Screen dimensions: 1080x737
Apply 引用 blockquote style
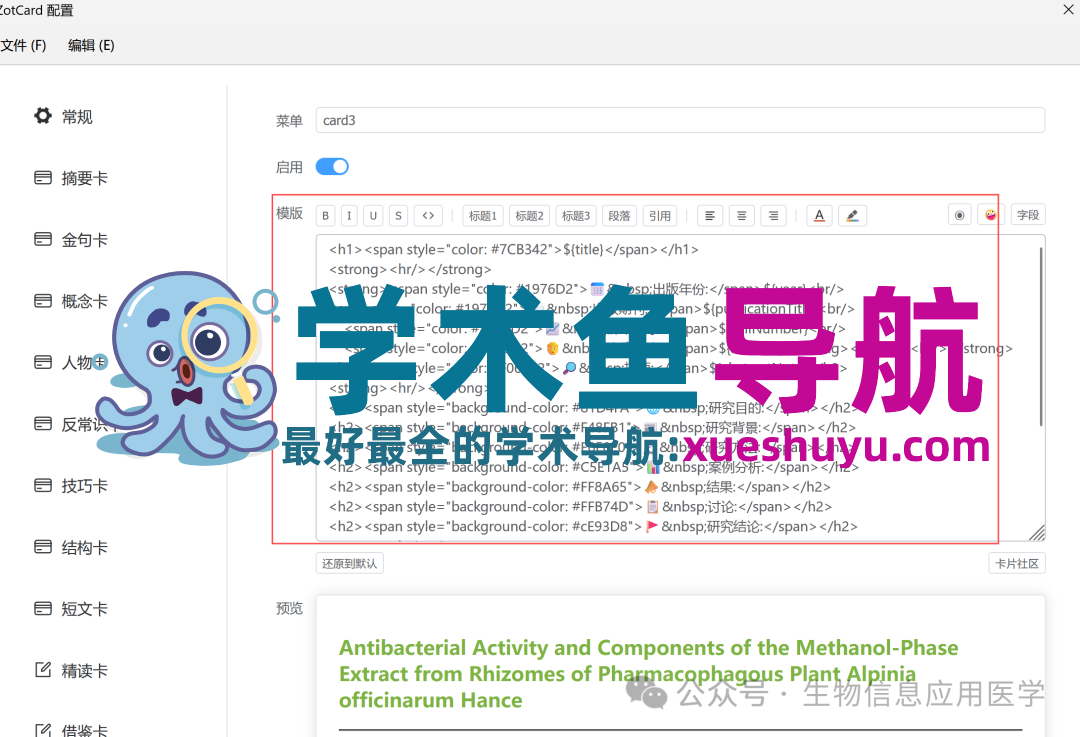click(x=660, y=216)
